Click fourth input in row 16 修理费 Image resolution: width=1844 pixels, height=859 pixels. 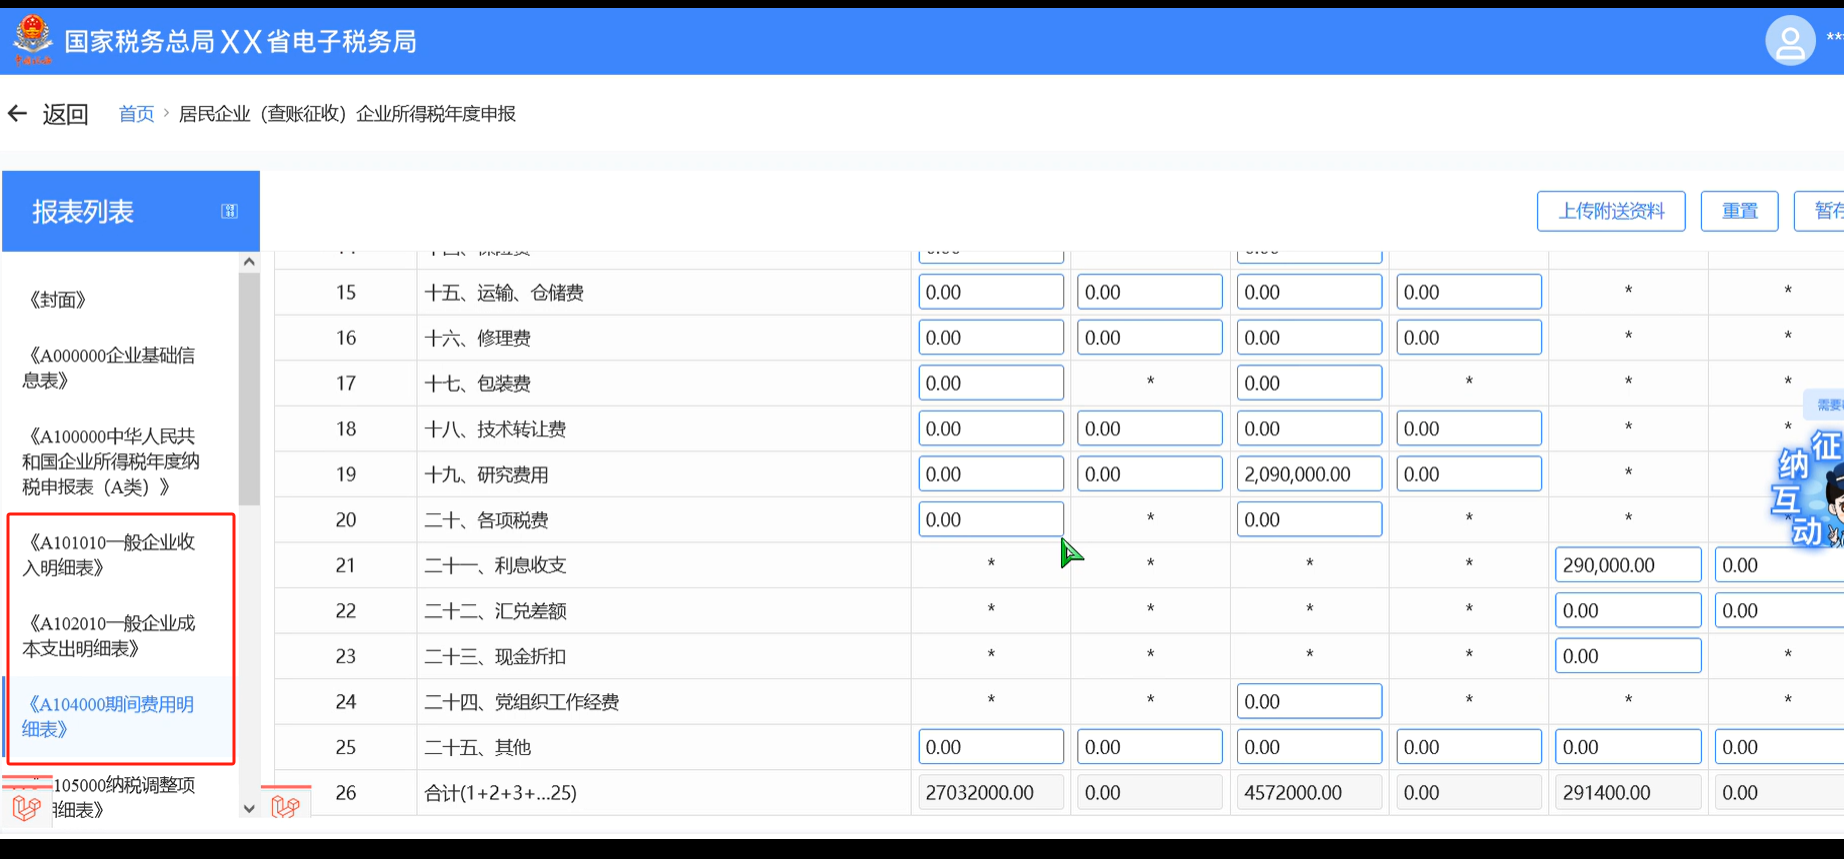click(1469, 338)
